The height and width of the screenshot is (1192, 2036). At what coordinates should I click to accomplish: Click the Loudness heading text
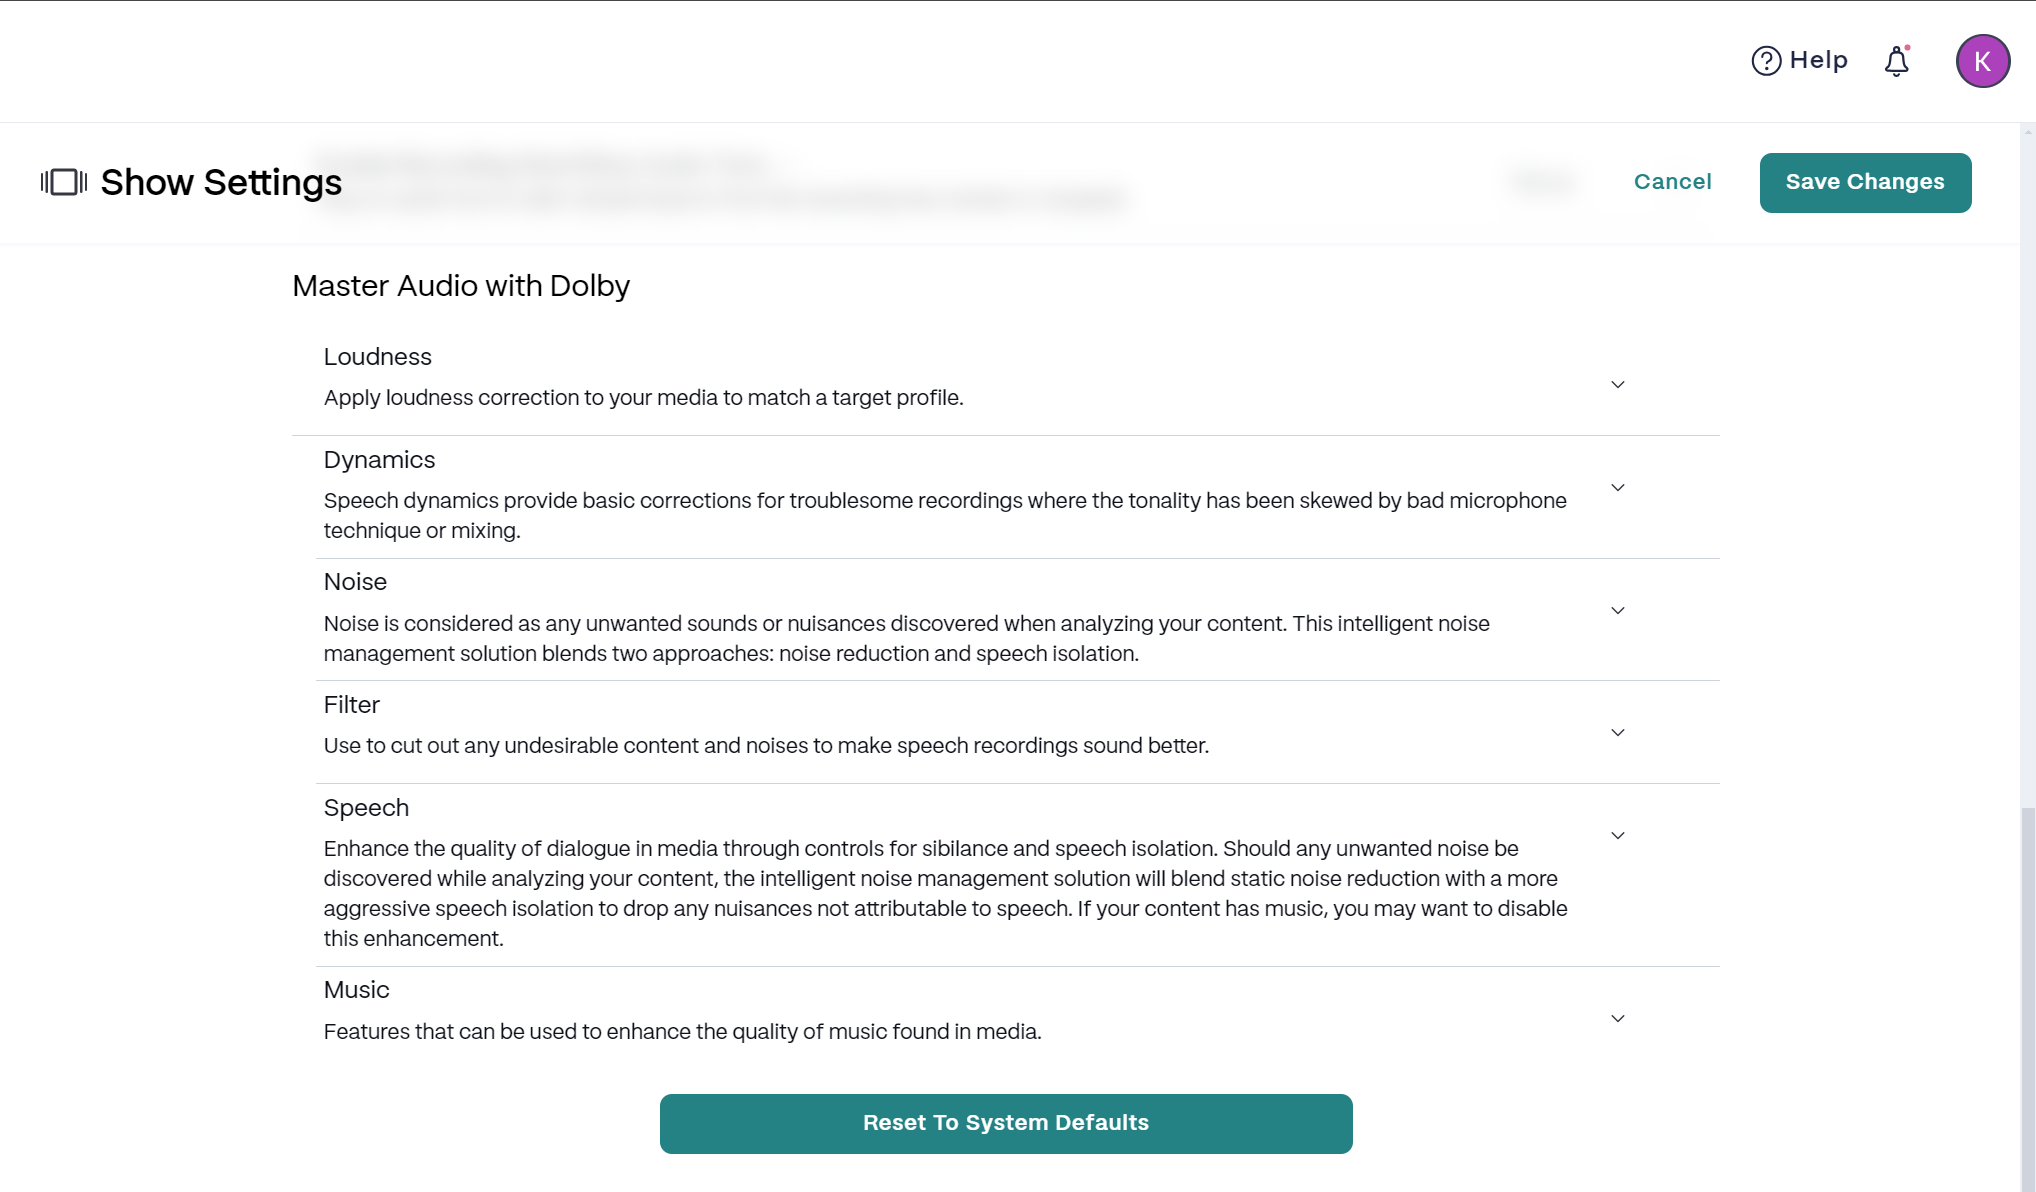[x=377, y=357]
